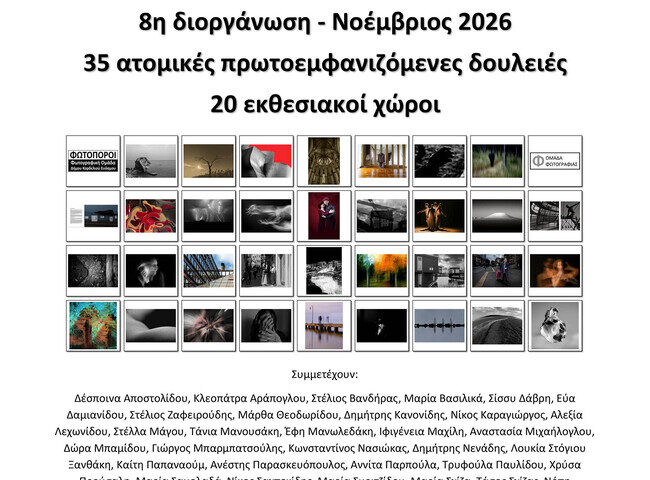Open the dancers on dark stage photo
The width and height of the screenshot is (650, 480).
tap(439, 216)
